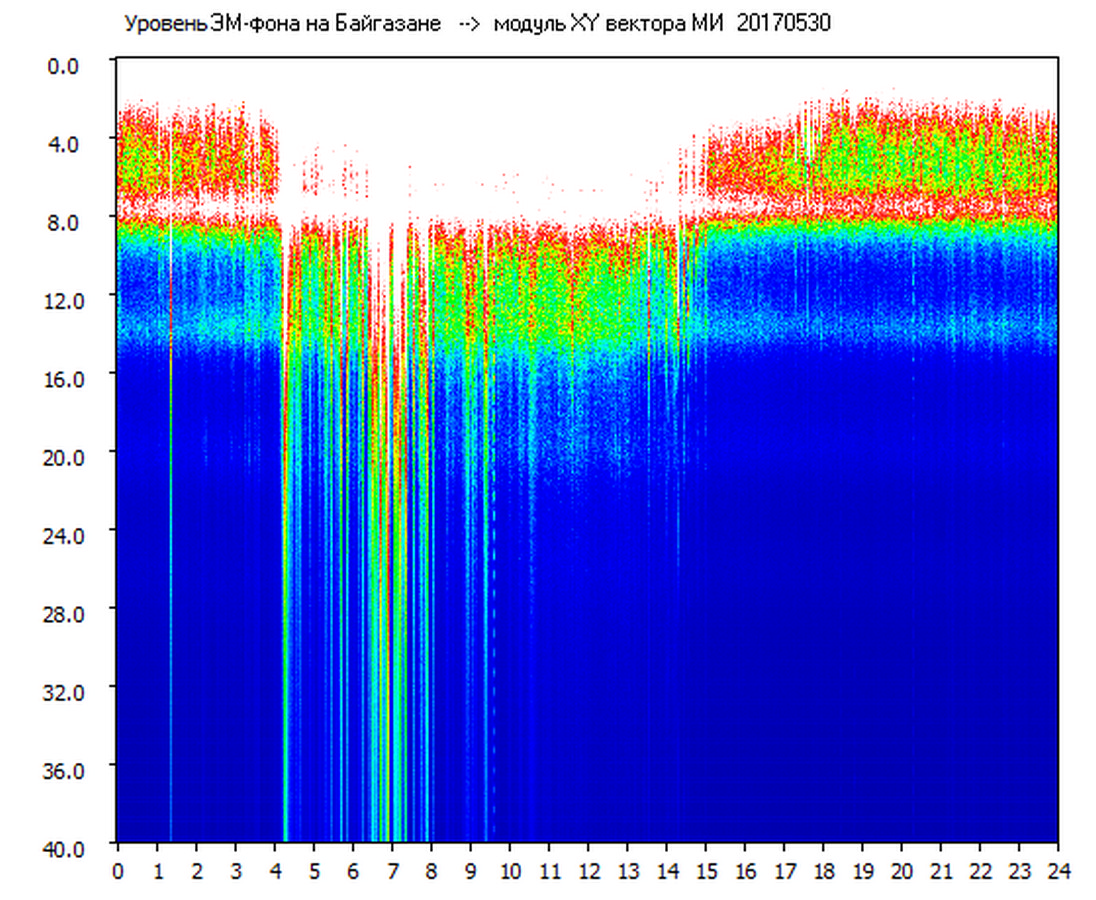Click the hour 12 label on x-axis

588,871
